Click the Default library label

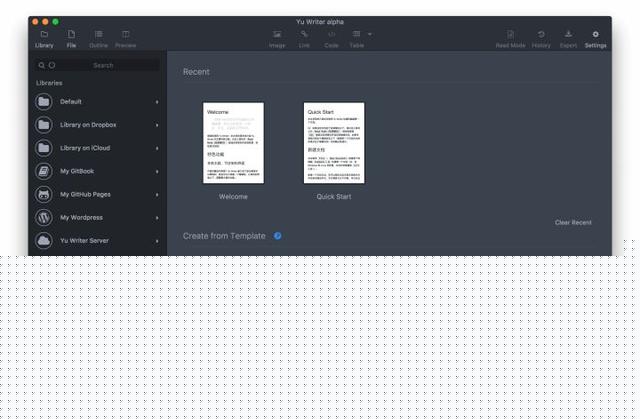coord(71,102)
